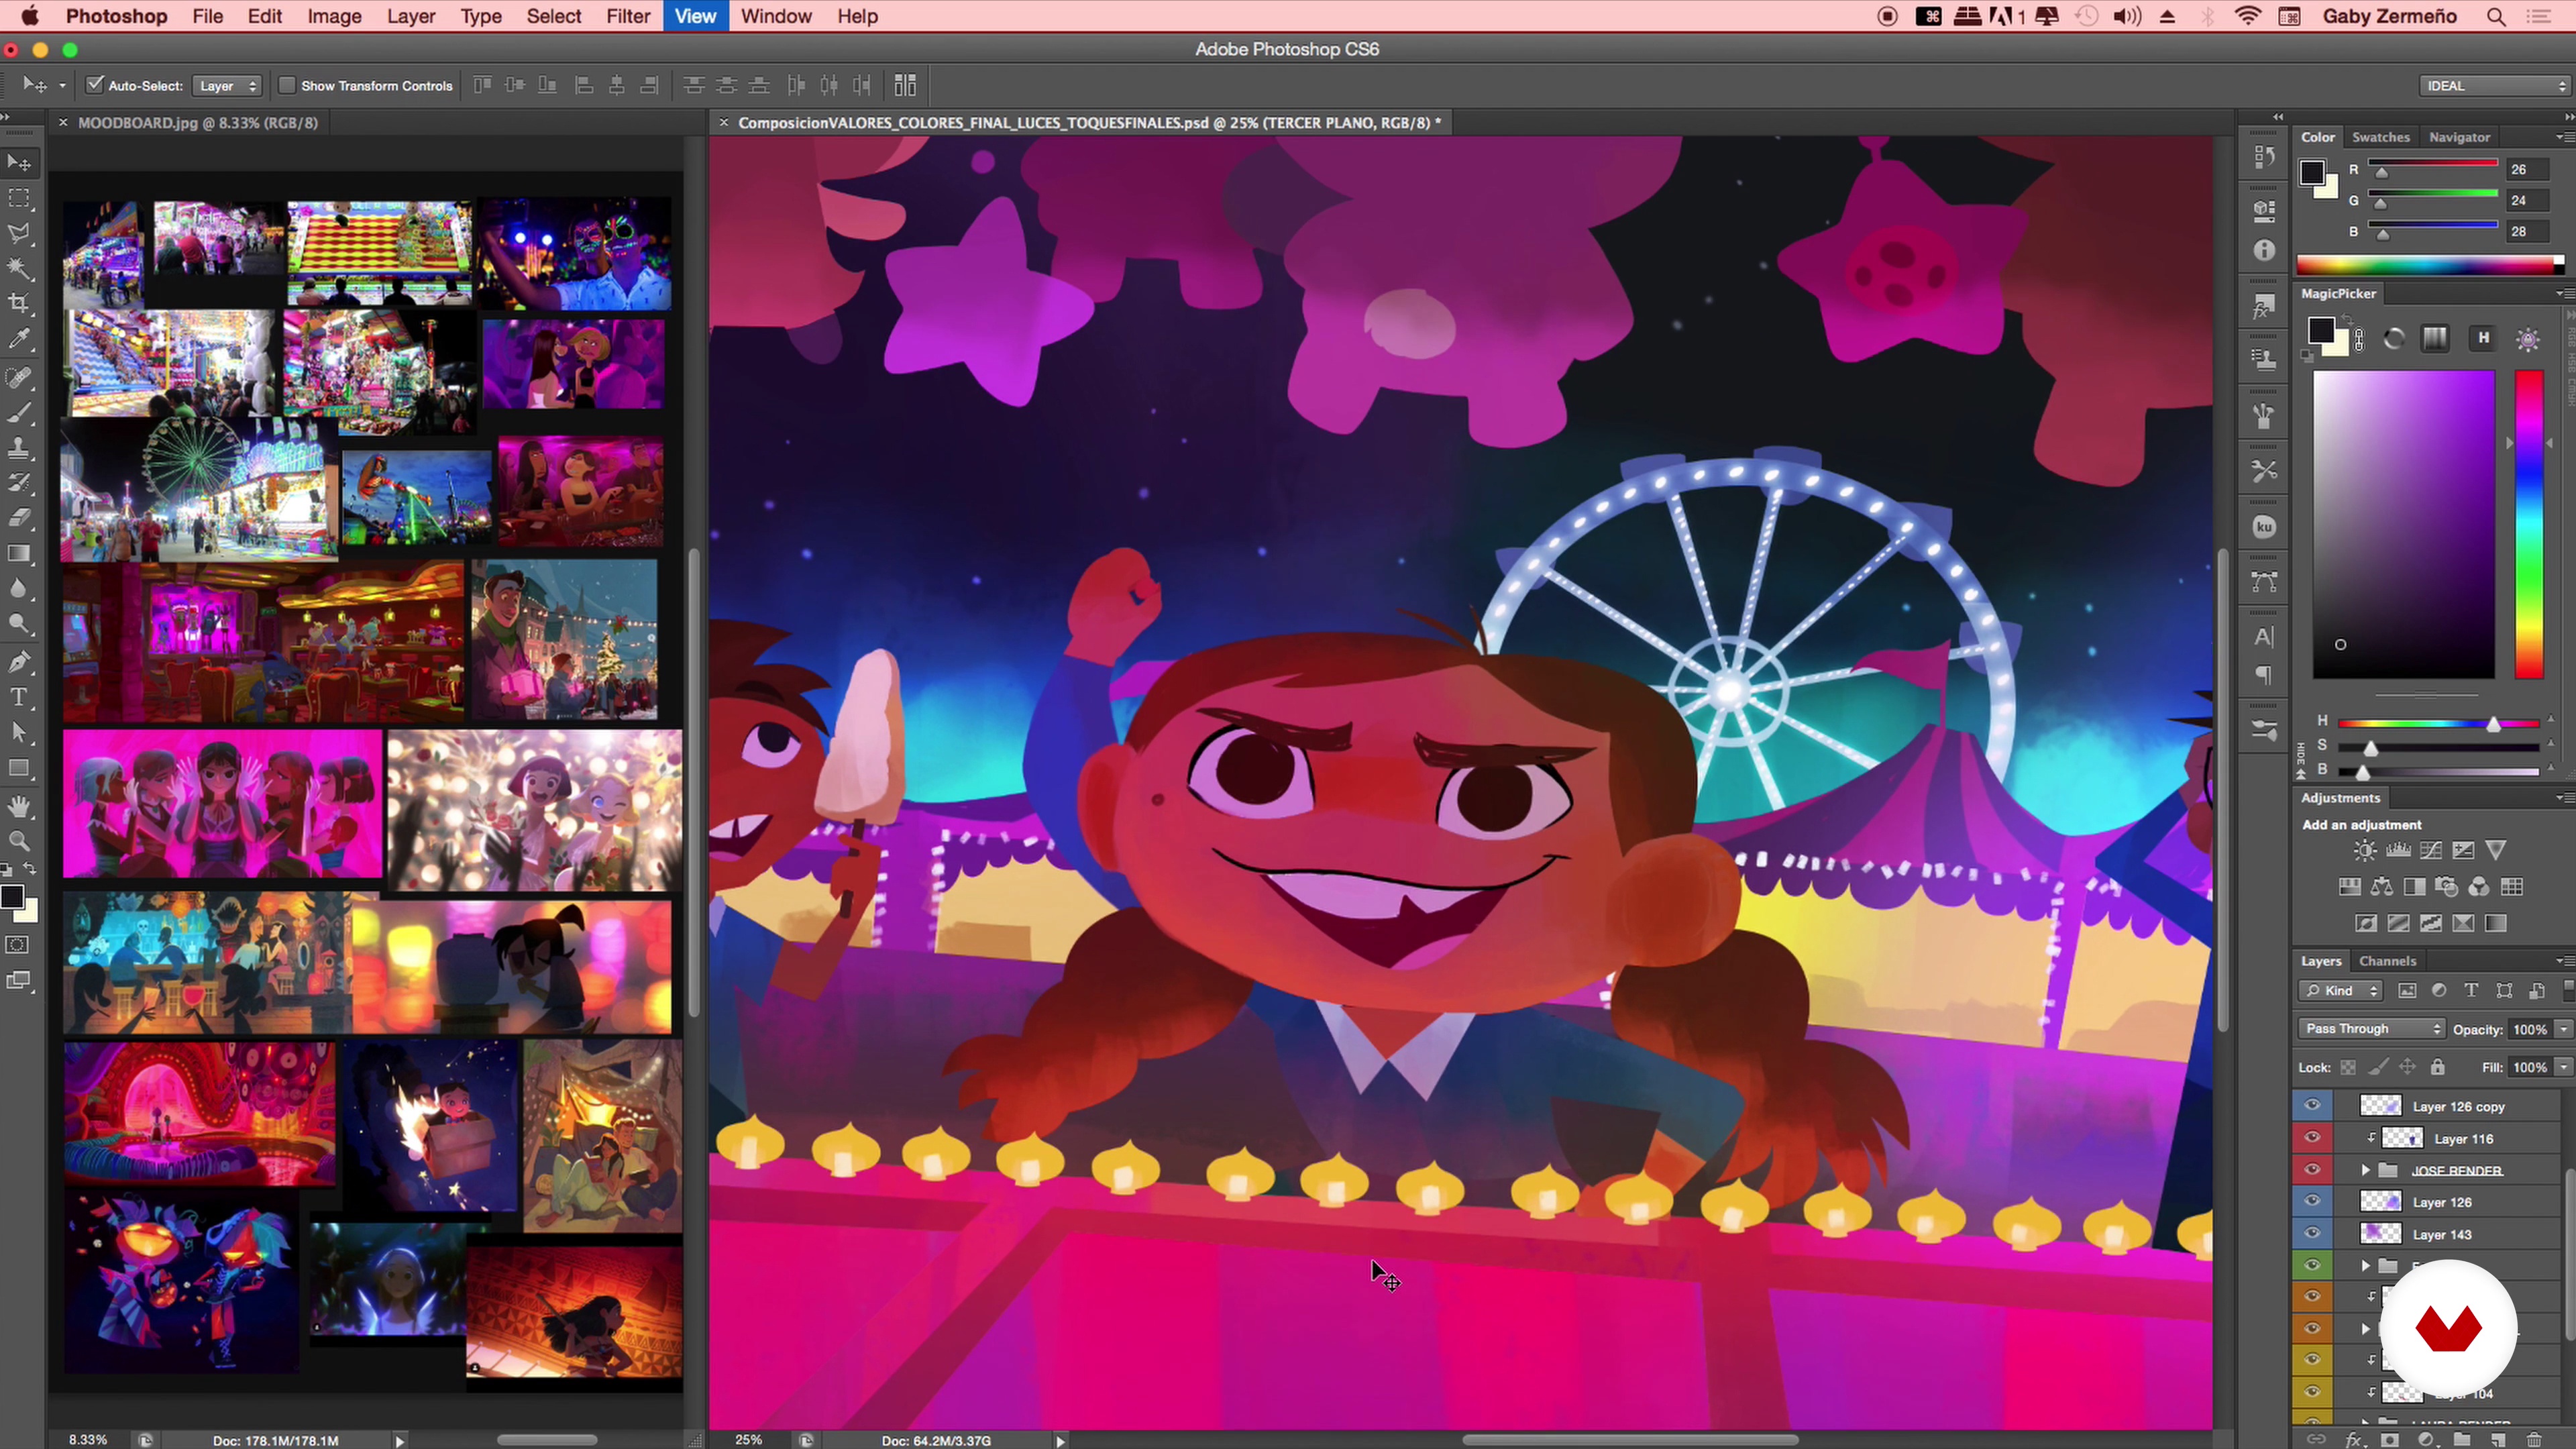Enable Show Transform Controls checkbox

coord(287,85)
